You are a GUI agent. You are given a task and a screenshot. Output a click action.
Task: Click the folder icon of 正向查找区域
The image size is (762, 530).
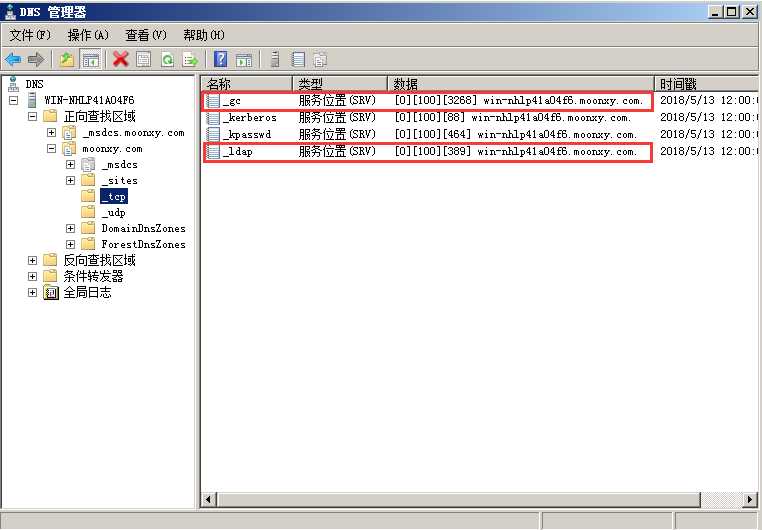tap(50, 116)
